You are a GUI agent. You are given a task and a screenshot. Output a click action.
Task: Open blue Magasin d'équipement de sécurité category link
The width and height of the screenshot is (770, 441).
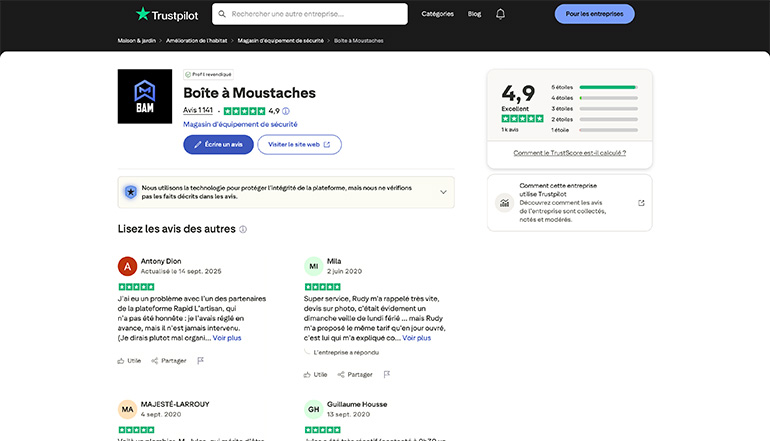coord(240,124)
